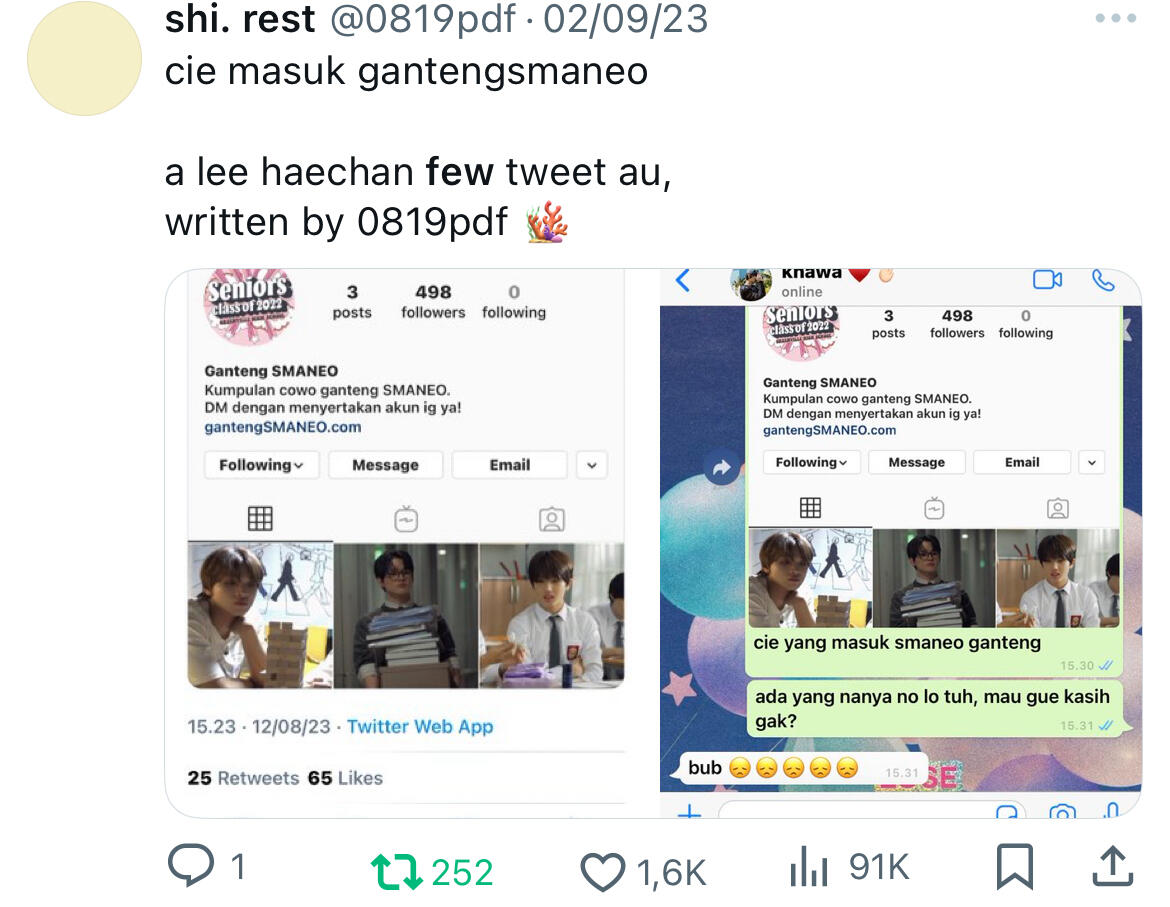Open the Jenga photo thumbnail on left
1170x907 pixels.
pos(260,615)
